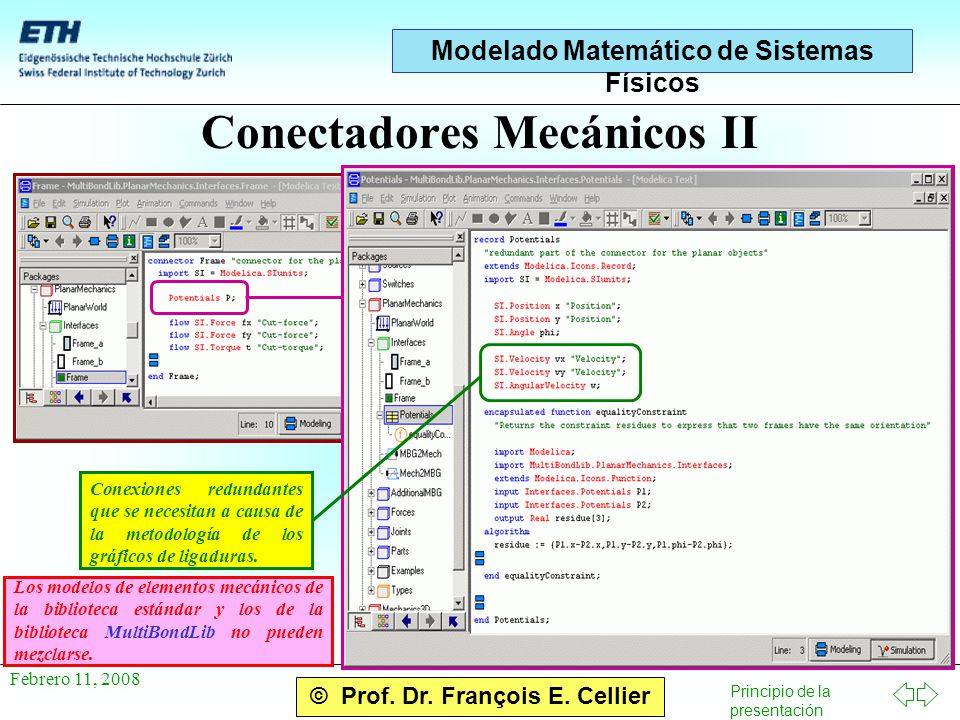The height and width of the screenshot is (720, 960).
Task: Toggle connector routing icon in Potentials window
Action: click(x=629, y=219)
